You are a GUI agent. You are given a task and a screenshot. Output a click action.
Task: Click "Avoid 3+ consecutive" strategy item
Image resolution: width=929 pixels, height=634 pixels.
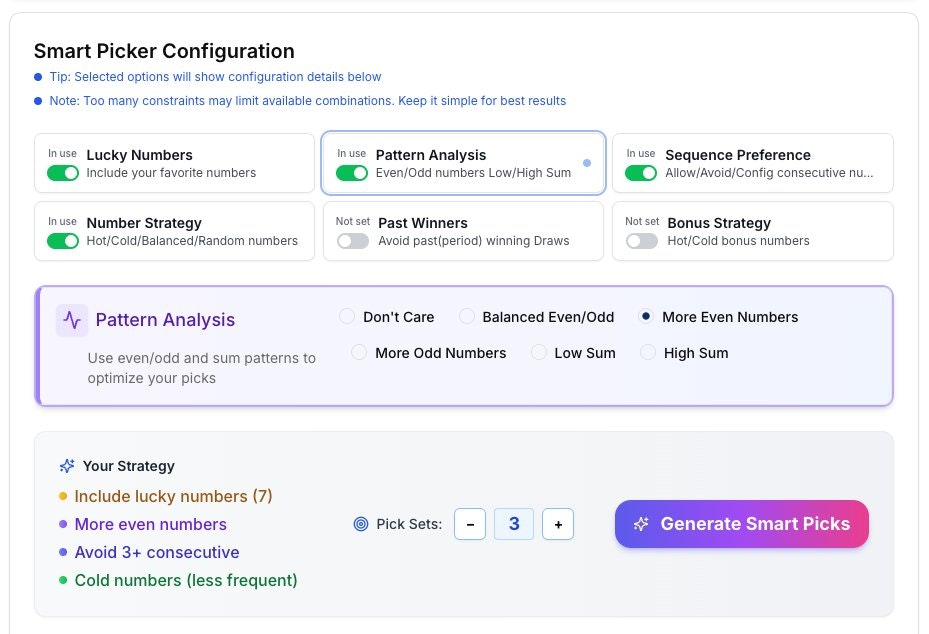(157, 552)
